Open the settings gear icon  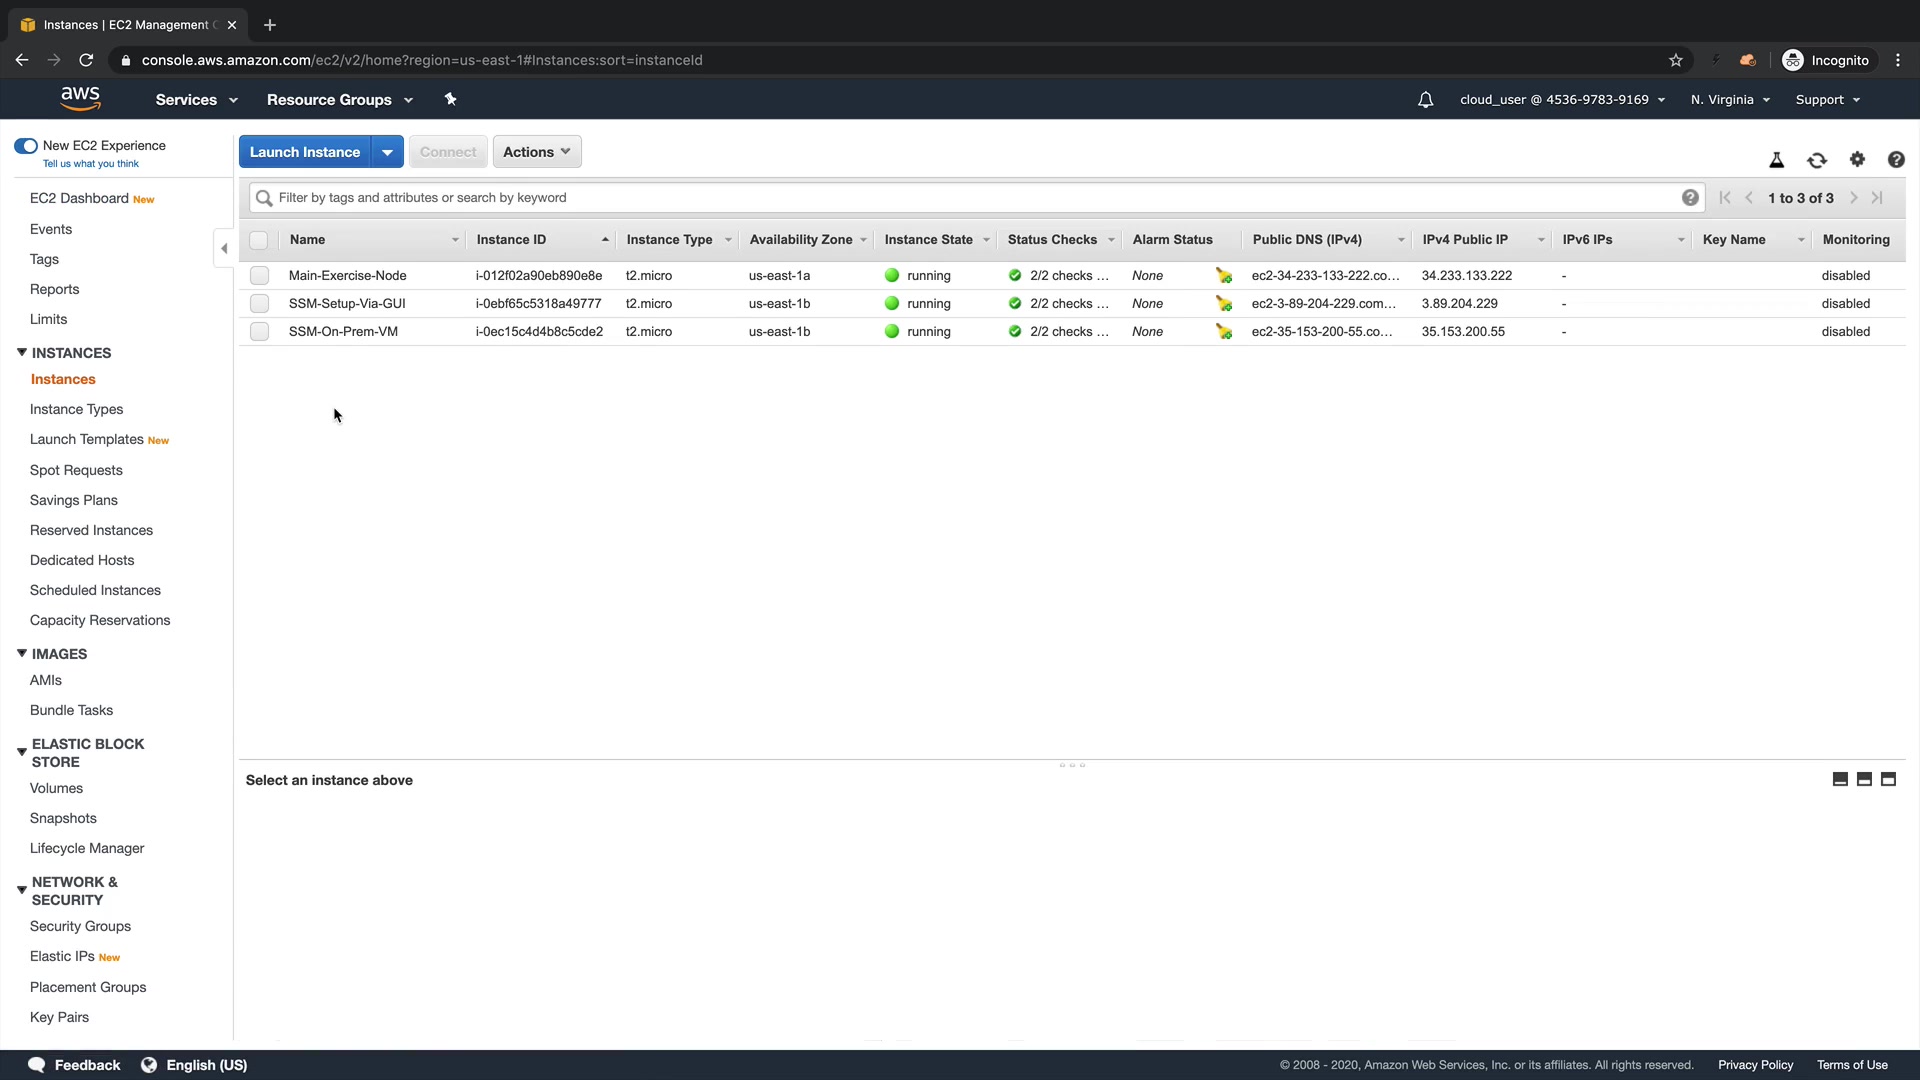click(x=1857, y=160)
